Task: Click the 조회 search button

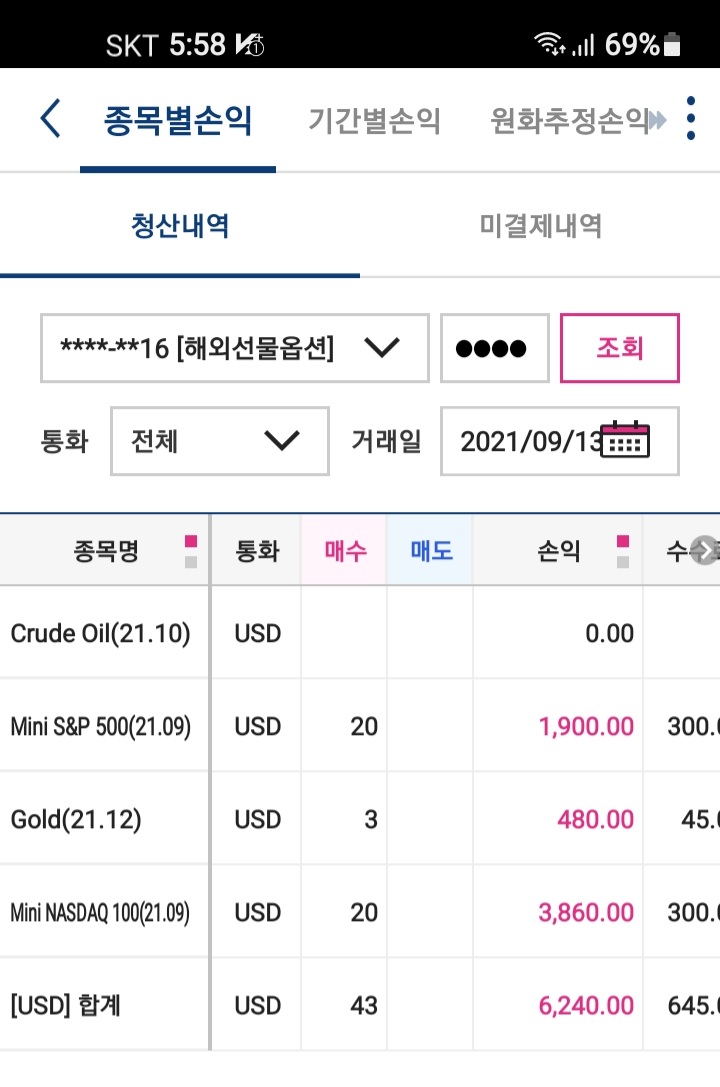Action: (620, 348)
